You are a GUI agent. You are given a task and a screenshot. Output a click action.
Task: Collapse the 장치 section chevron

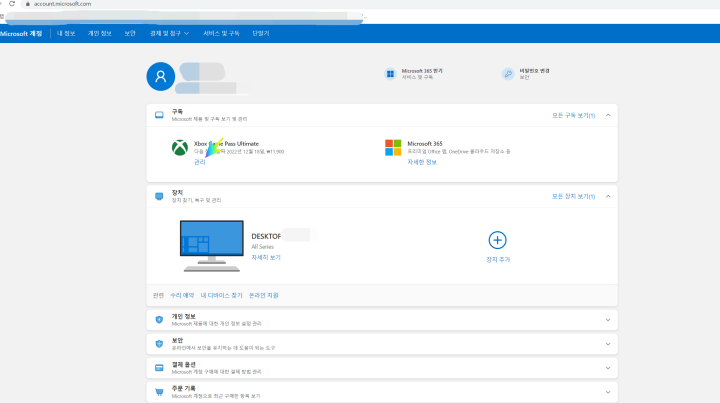click(x=608, y=196)
